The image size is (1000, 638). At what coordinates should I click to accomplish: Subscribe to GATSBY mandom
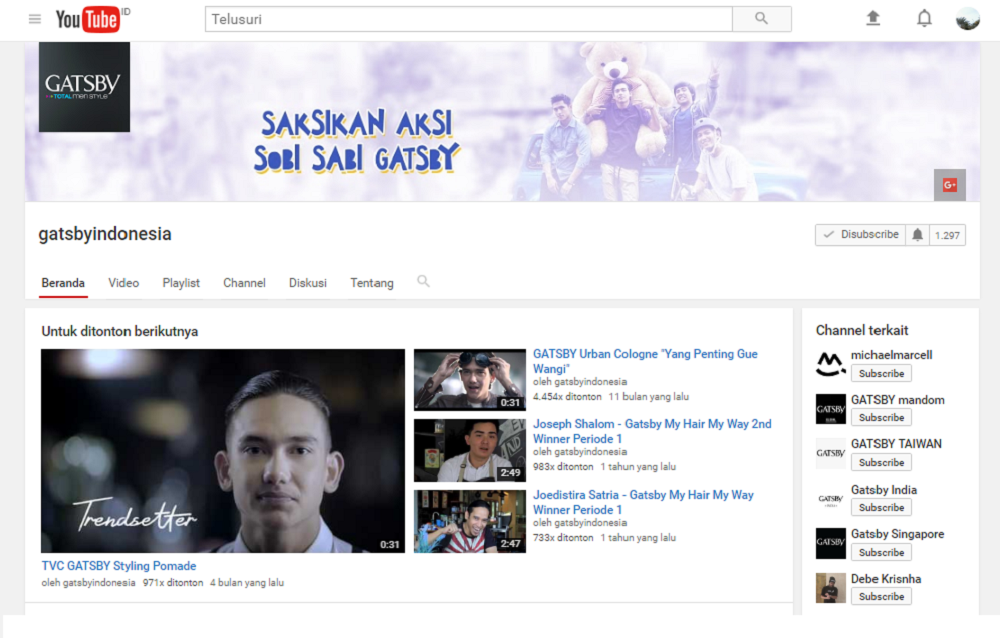pyautogui.click(x=881, y=417)
